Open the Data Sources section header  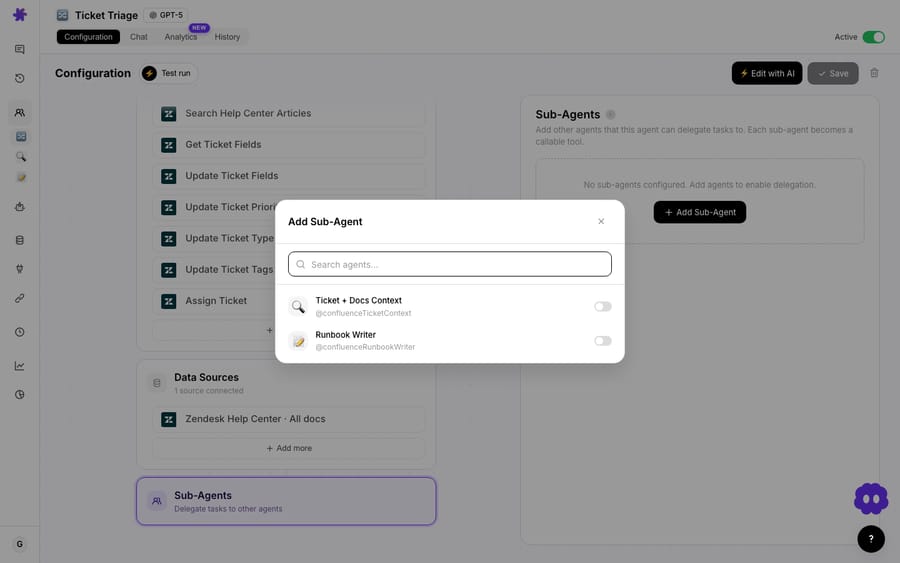(x=286, y=383)
